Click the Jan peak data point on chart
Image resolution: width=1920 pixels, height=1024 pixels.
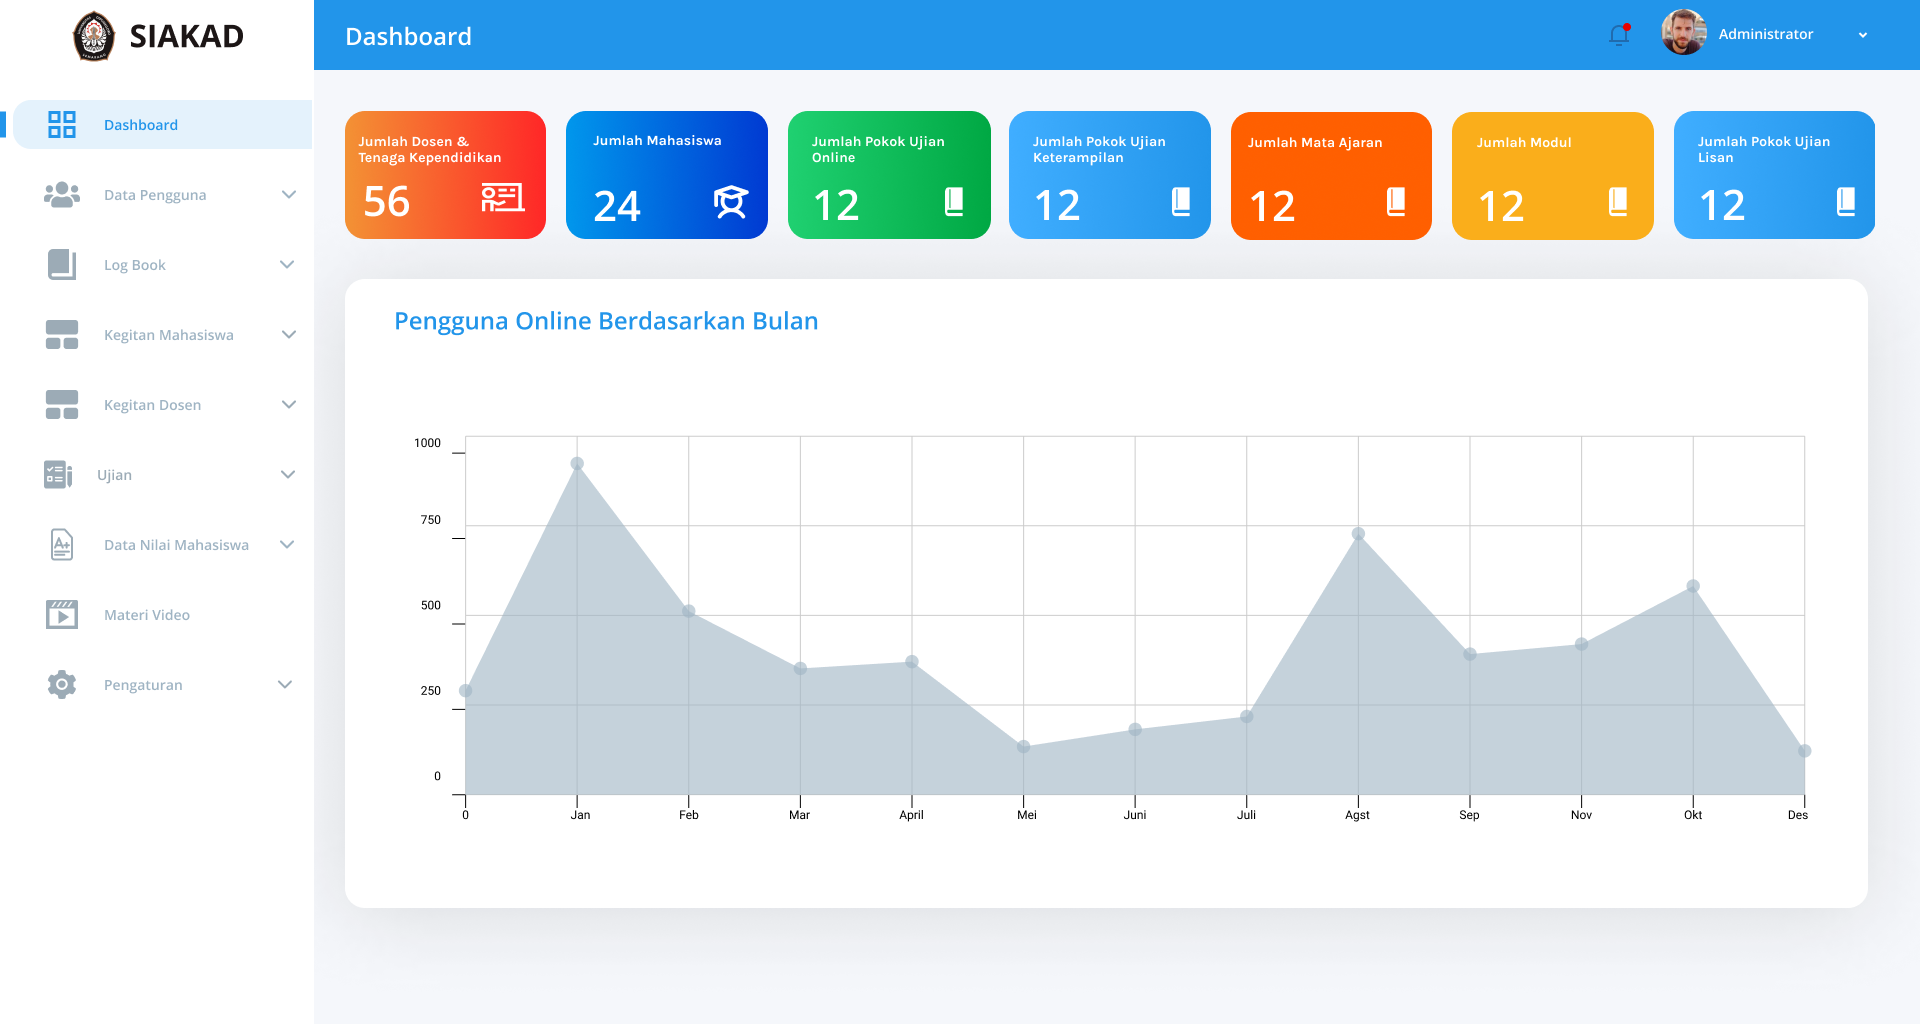click(577, 464)
